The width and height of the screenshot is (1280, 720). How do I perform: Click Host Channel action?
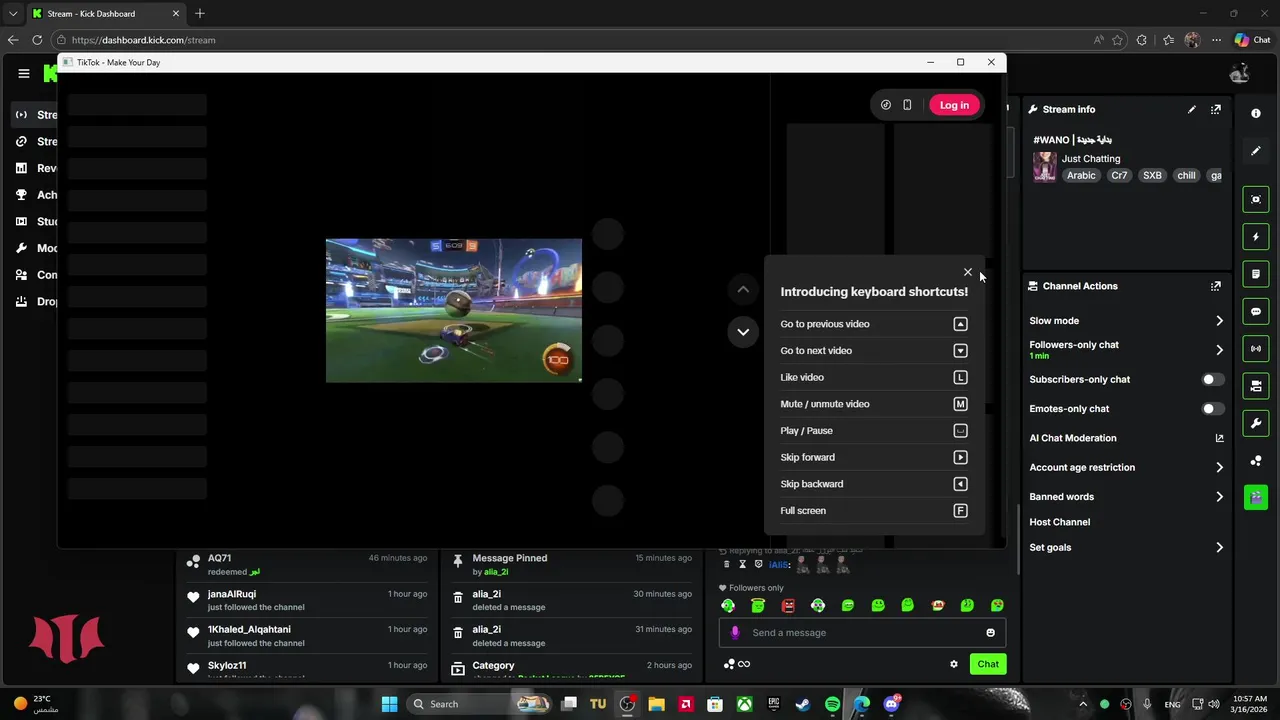tap(1060, 522)
